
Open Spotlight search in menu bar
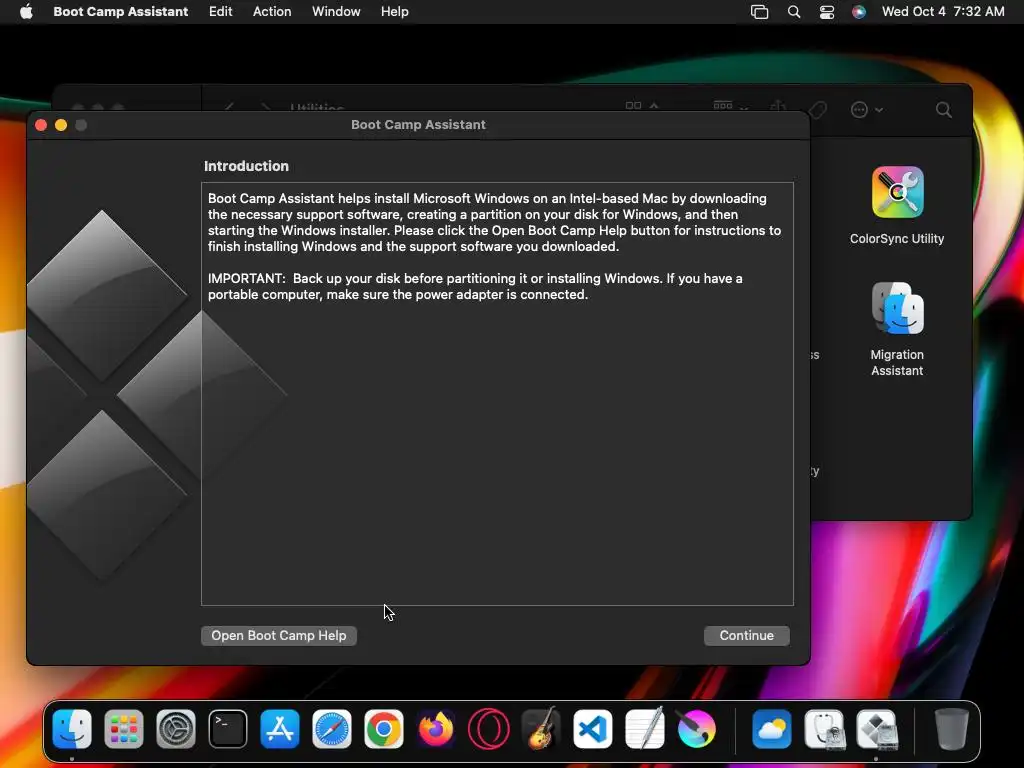click(x=794, y=12)
